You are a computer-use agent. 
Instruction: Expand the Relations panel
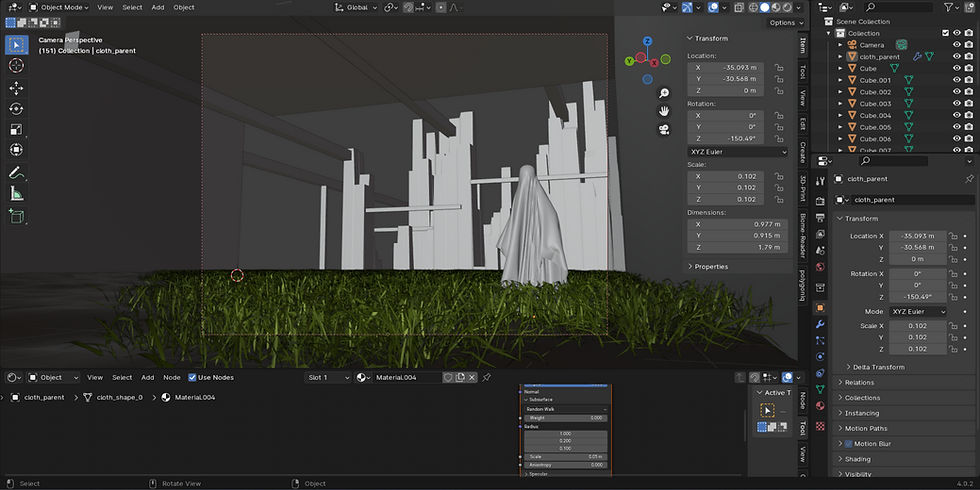[859, 382]
